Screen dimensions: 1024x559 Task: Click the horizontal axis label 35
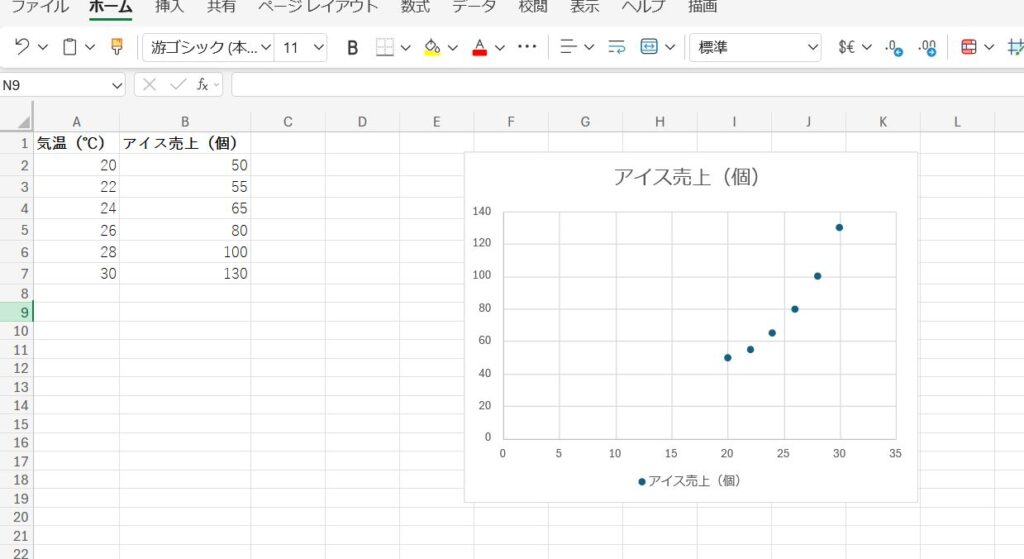(895, 453)
